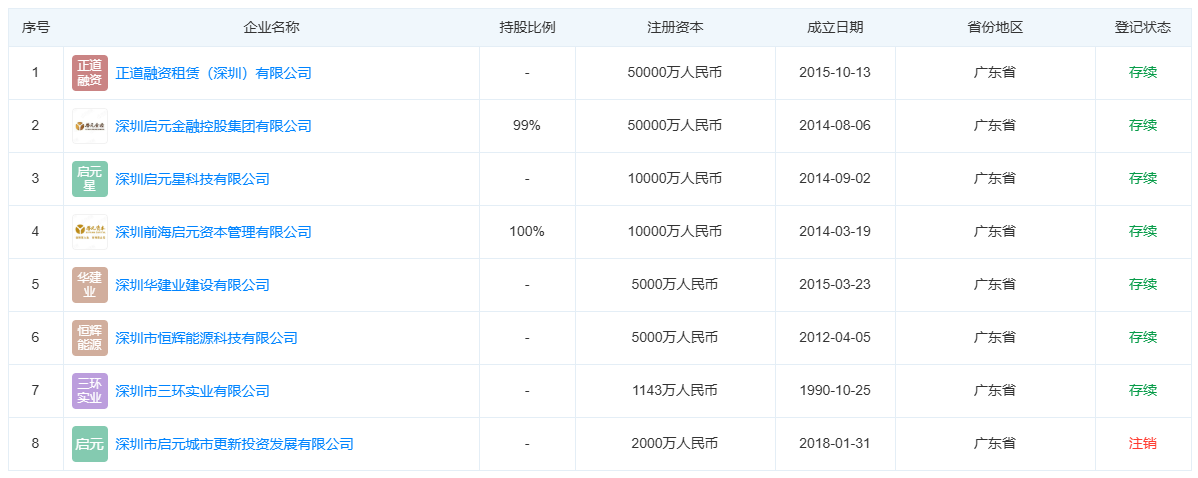Screen dimensions: 1198x478
Task: Click the 1143万人民币 registered capital cell
Action: pos(675,391)
